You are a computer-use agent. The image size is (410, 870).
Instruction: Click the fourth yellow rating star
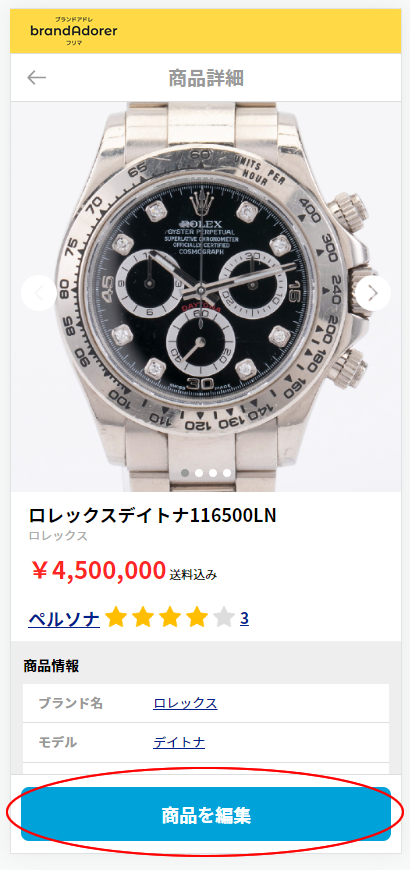(197, 617)
